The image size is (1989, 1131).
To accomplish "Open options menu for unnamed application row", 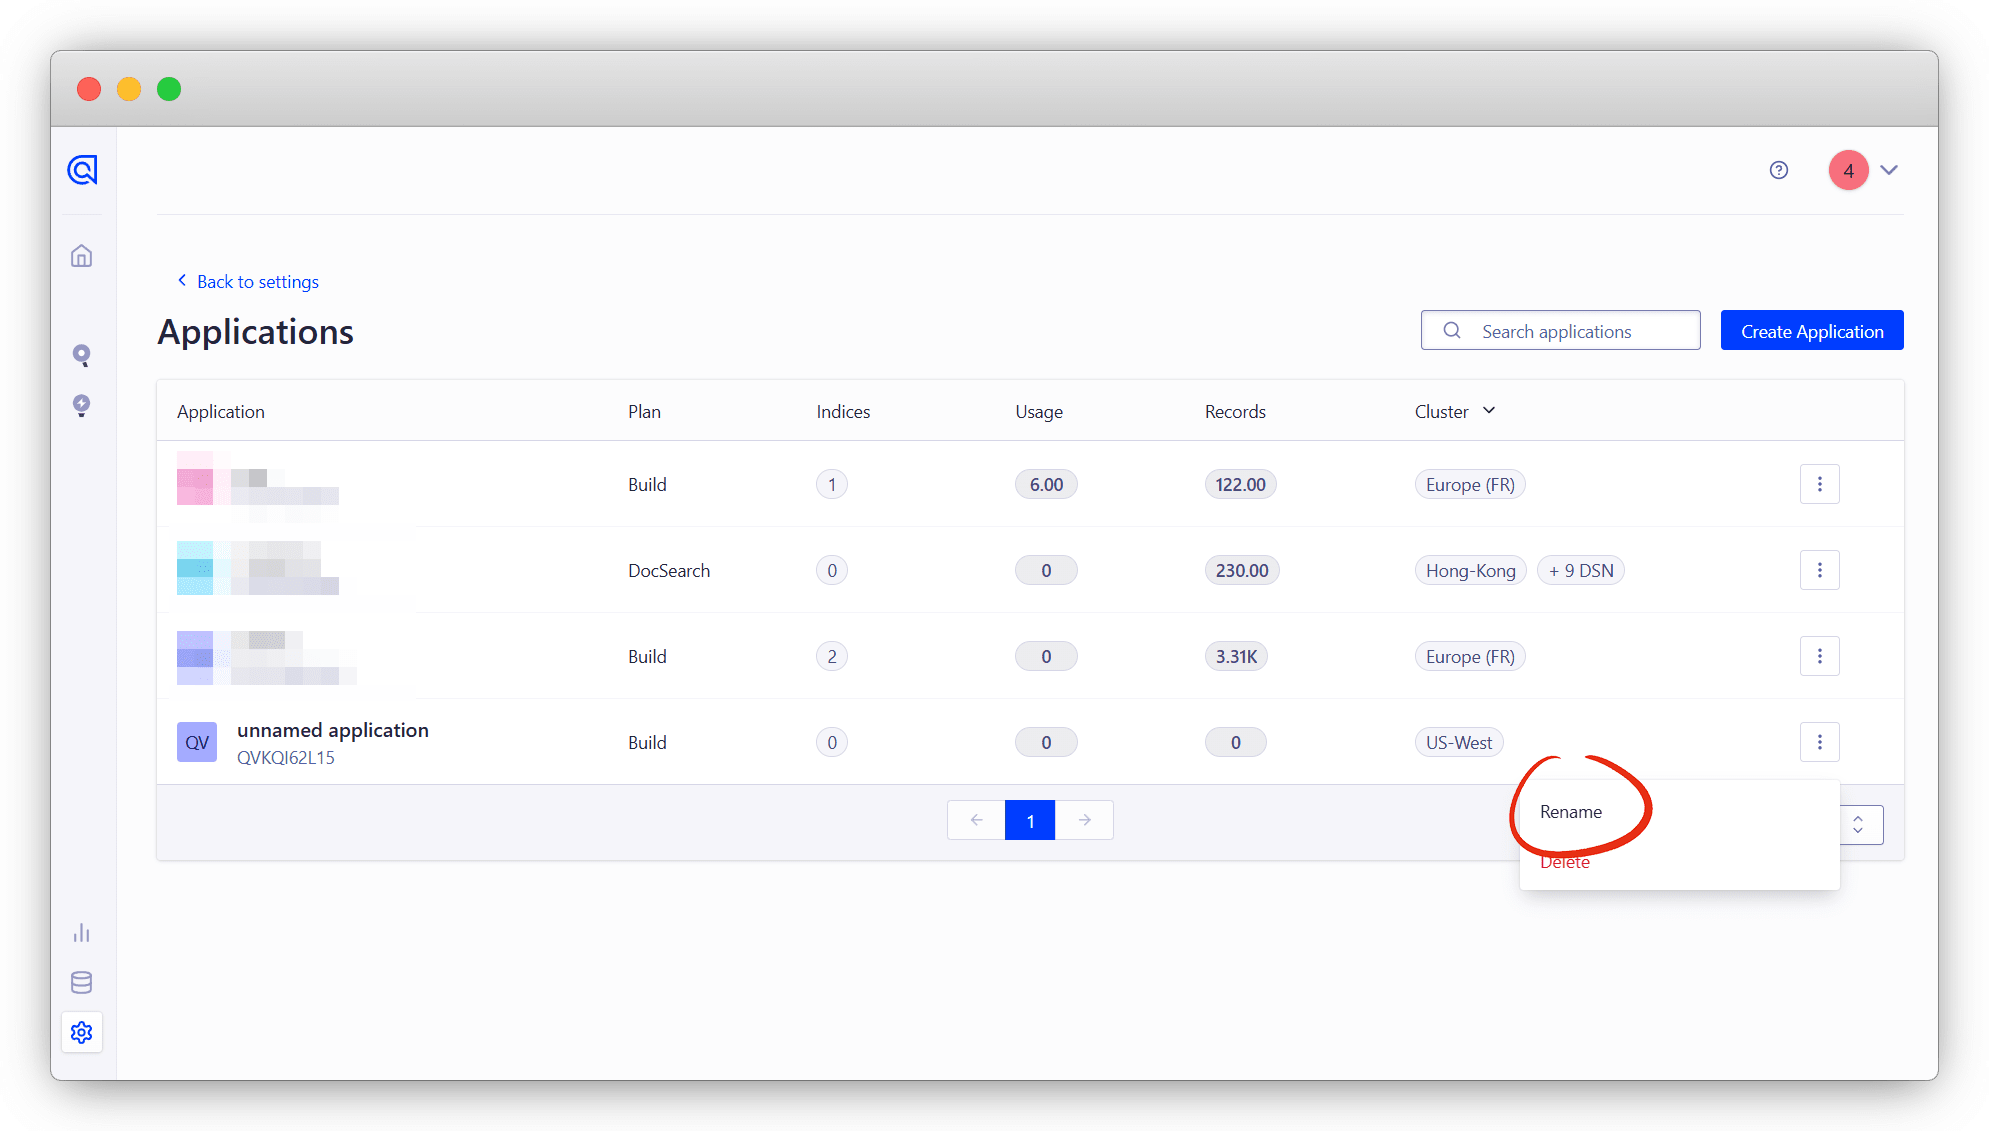I will [x=1819, y=742].
